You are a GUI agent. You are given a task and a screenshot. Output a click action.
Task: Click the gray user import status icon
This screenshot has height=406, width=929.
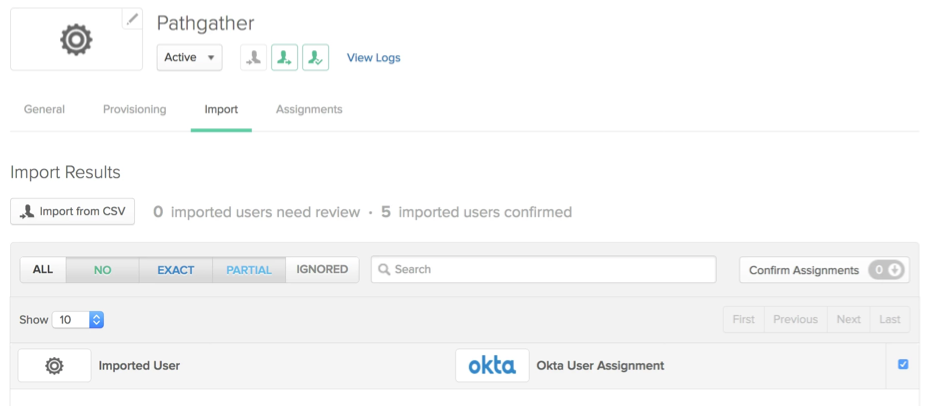(x=254, y=58)
